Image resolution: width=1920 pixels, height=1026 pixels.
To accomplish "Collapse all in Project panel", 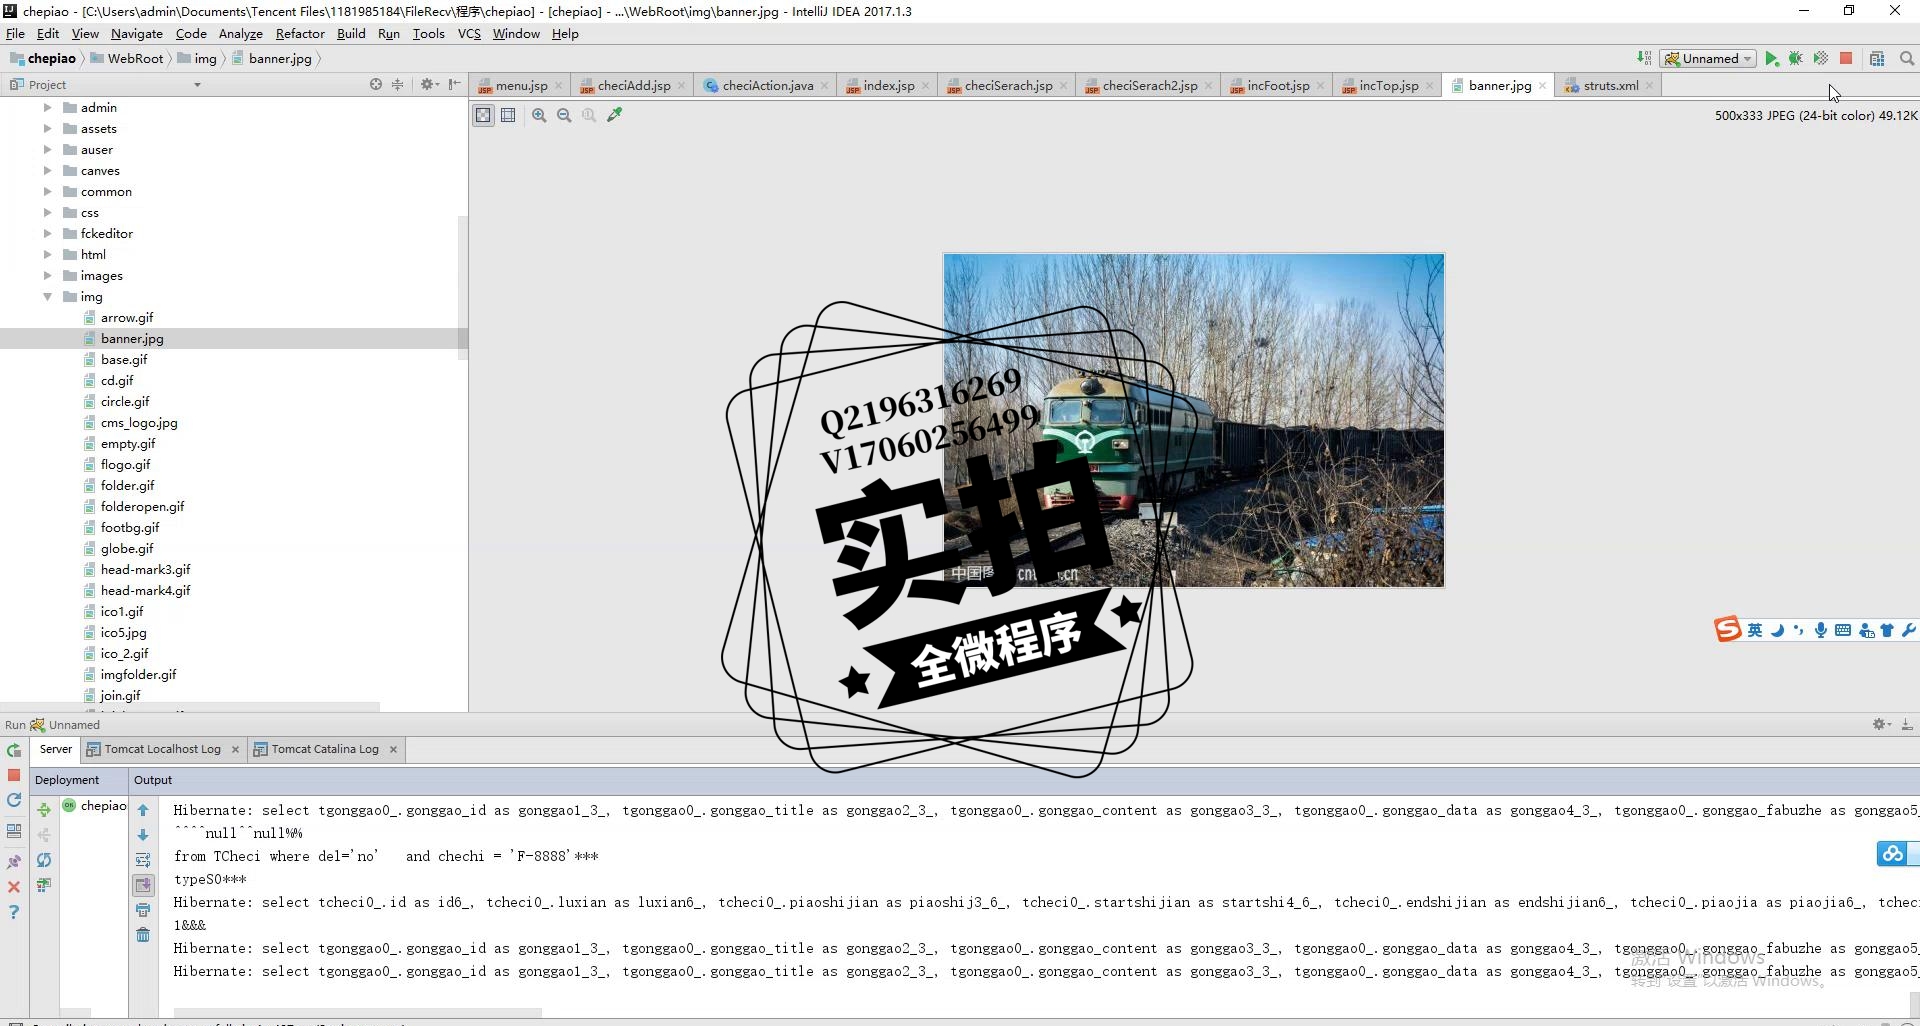I will 397,85.
